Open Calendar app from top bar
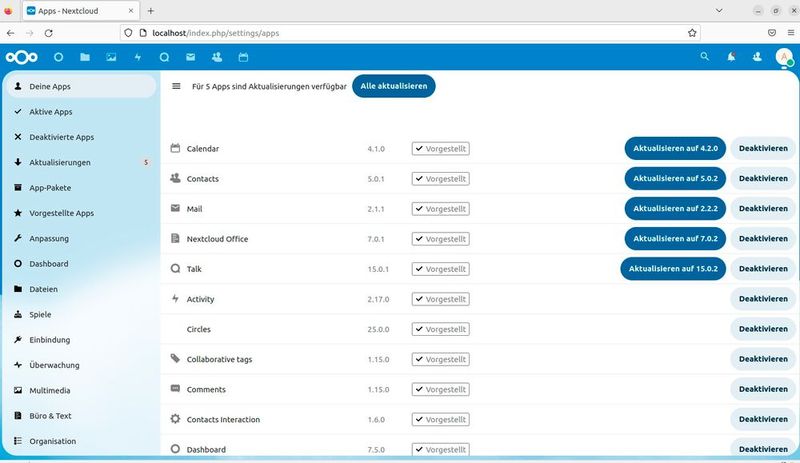Image resolution: width=800 pixels, height=463 pixels. tap(243, 57)
